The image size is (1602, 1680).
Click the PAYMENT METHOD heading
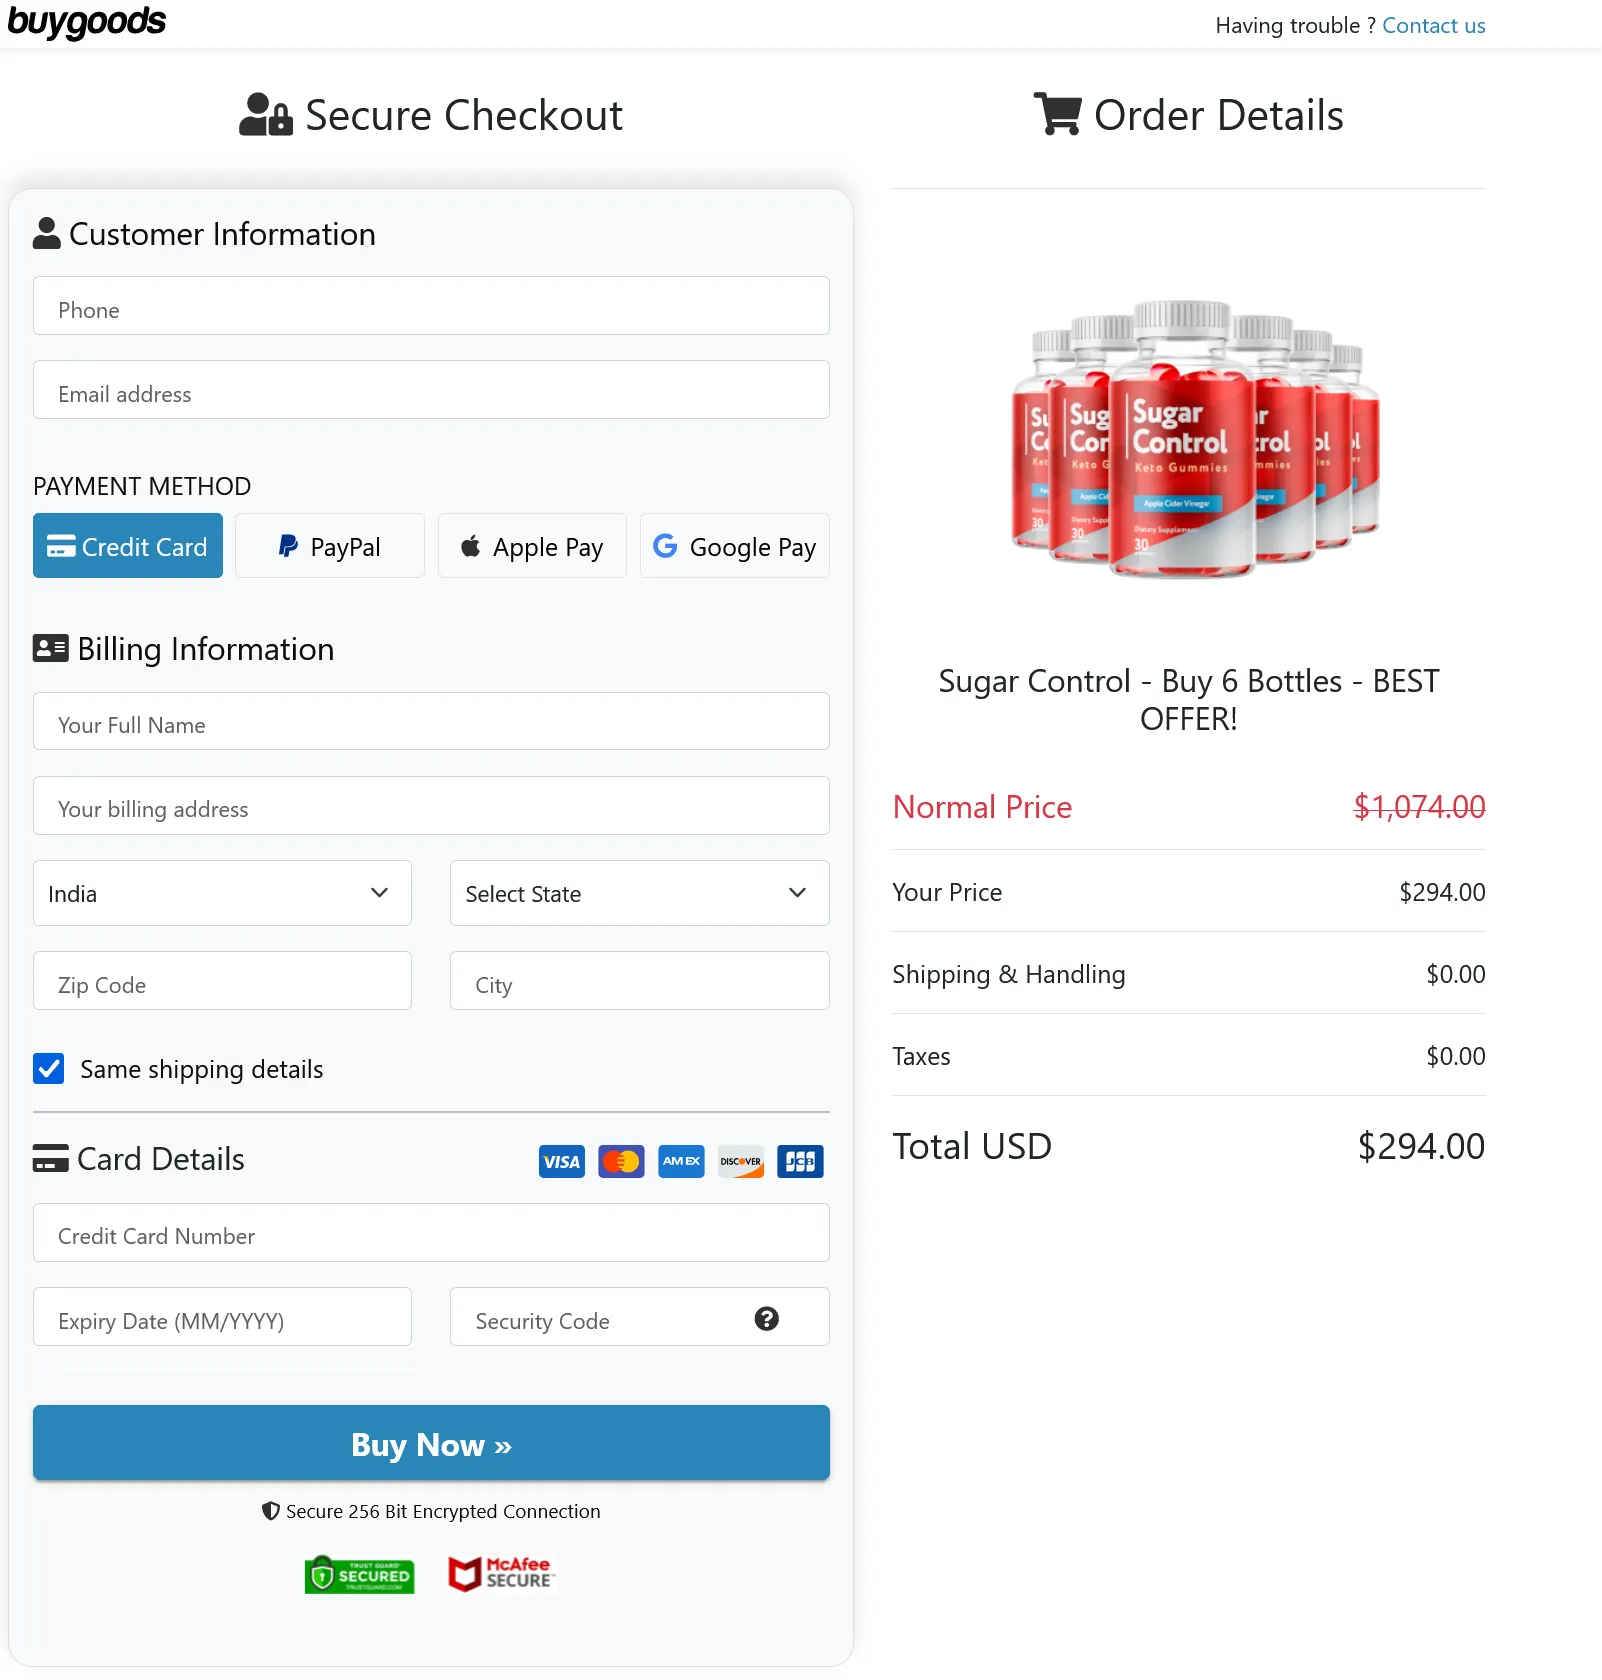click(142, 486)
